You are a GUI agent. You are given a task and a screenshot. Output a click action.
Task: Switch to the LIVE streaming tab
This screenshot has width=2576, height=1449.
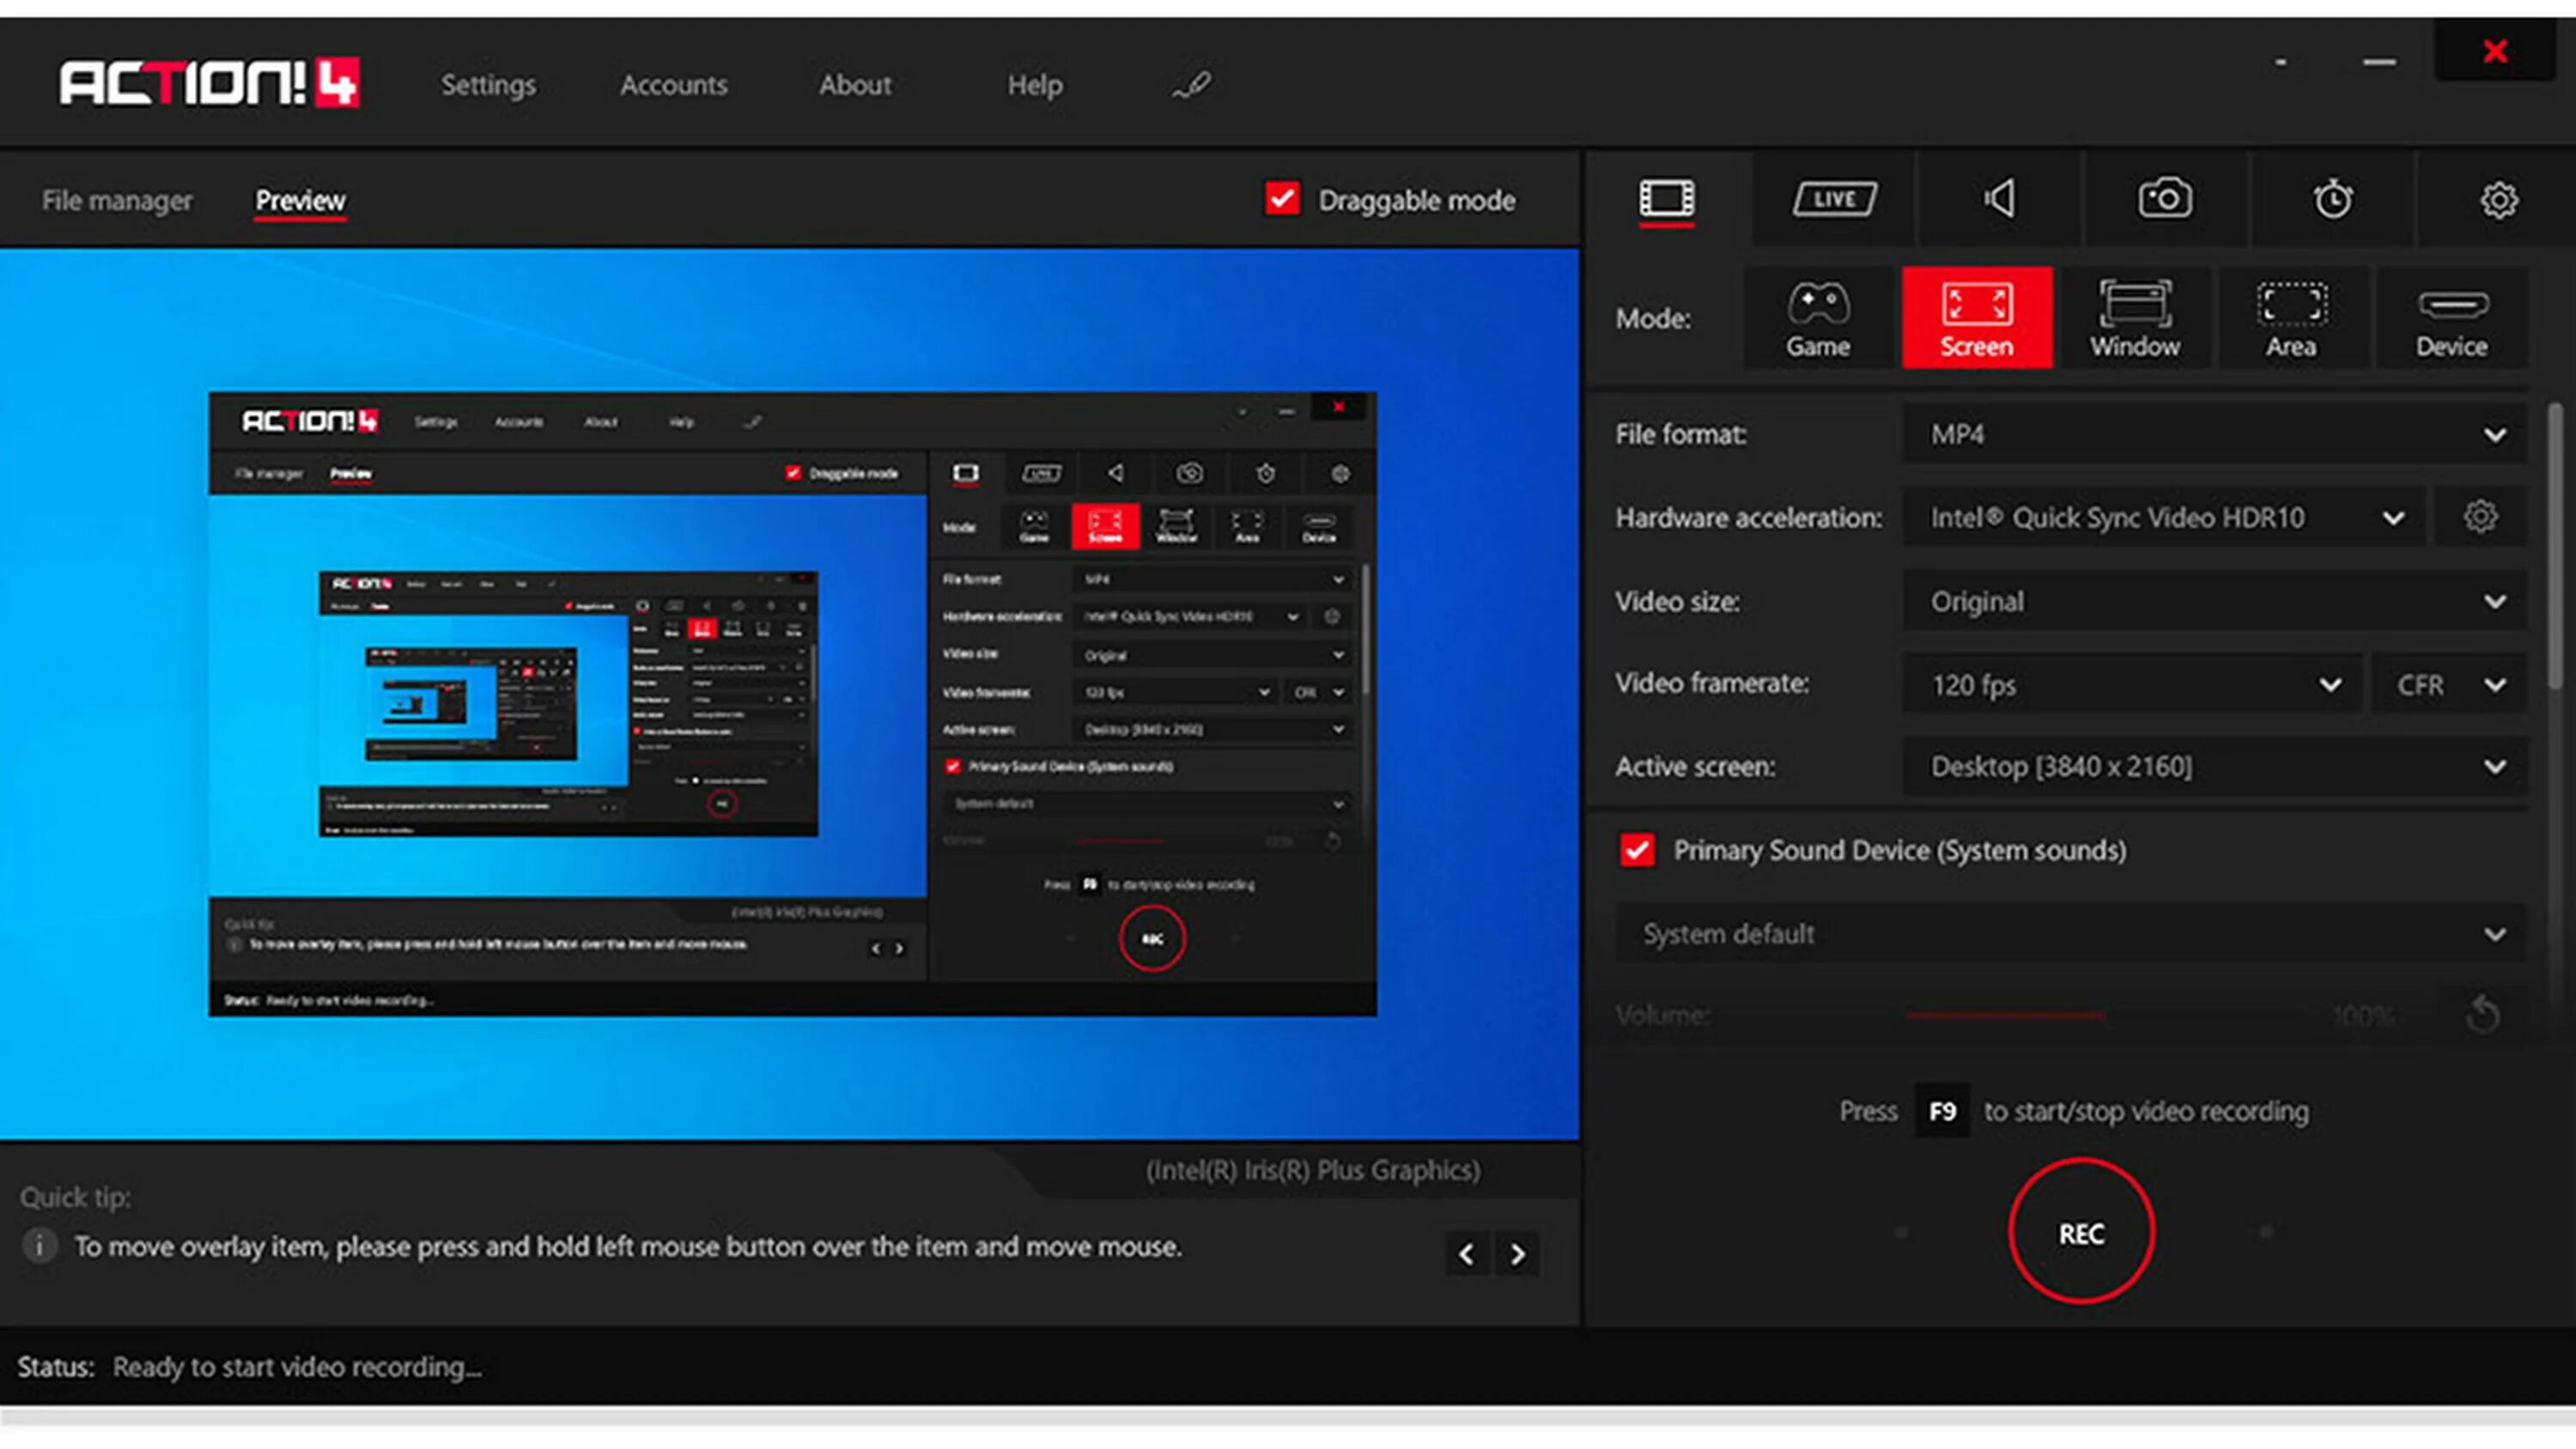click(1834, 199)
